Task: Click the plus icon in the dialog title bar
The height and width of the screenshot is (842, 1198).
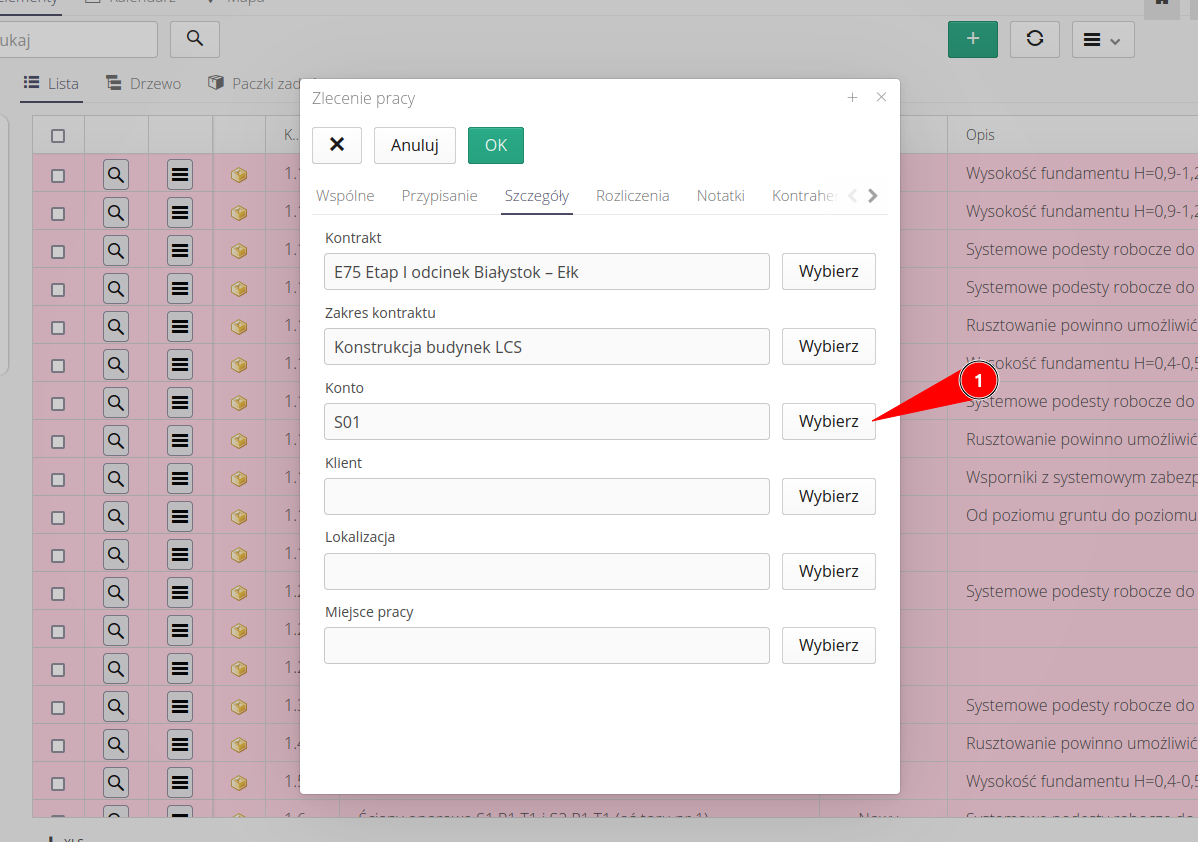Action: pos(852,97)
